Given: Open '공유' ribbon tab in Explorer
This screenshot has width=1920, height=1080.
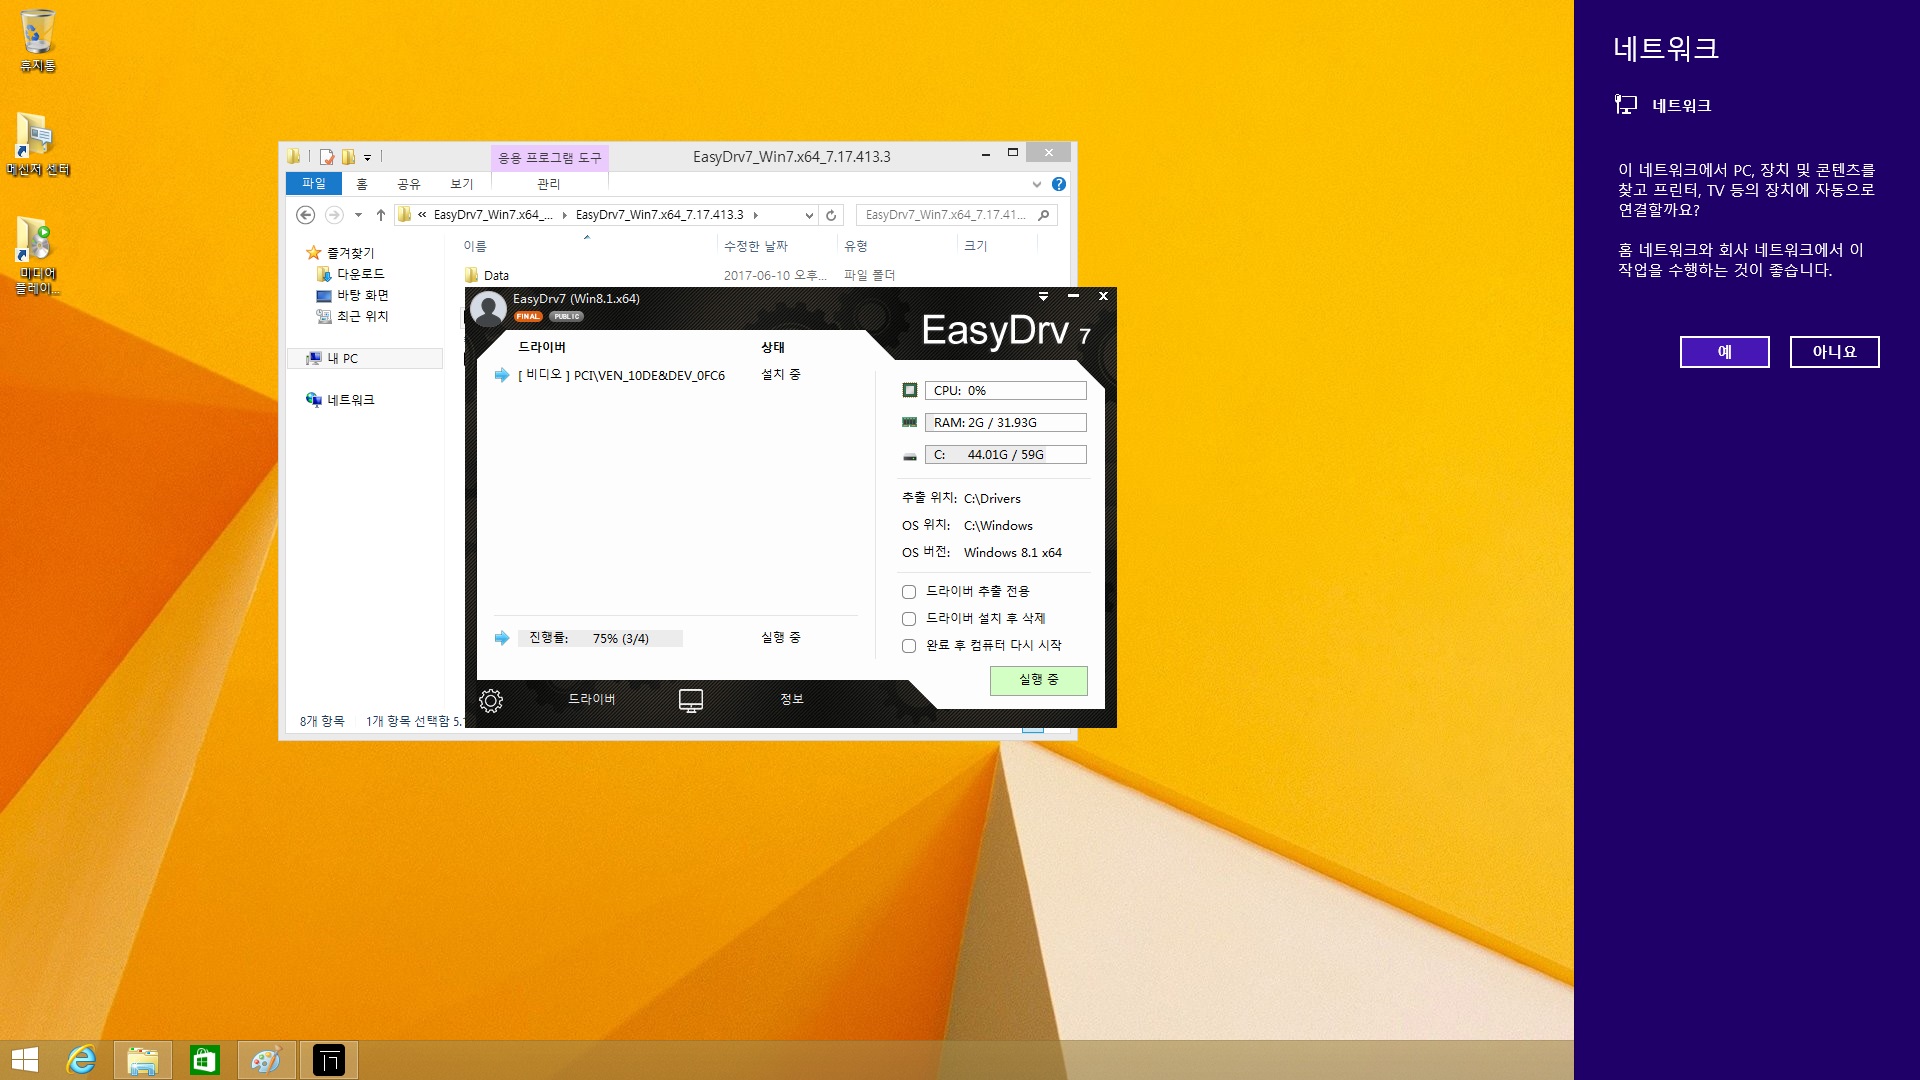Looking at the screenshot, I should [x=409, y=184].
